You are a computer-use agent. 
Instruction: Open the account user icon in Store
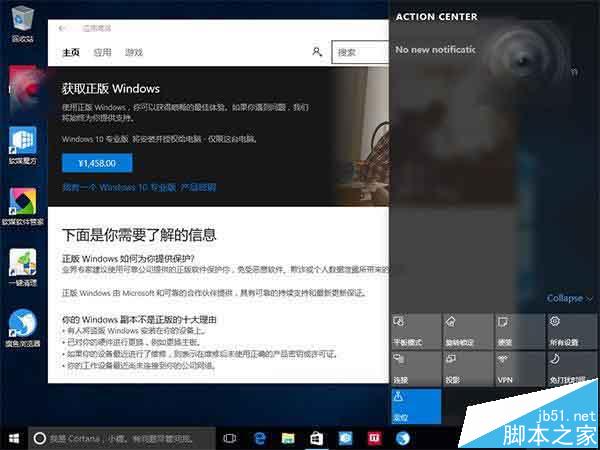point(317,52)
